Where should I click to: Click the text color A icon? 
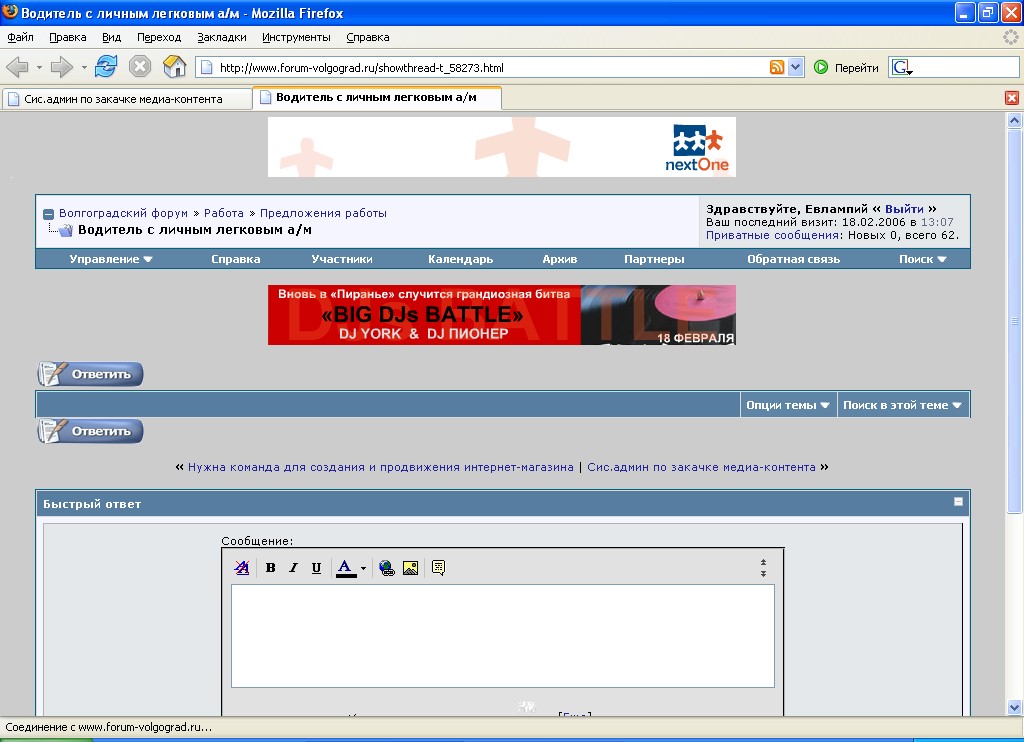click(x=345, y=568)
